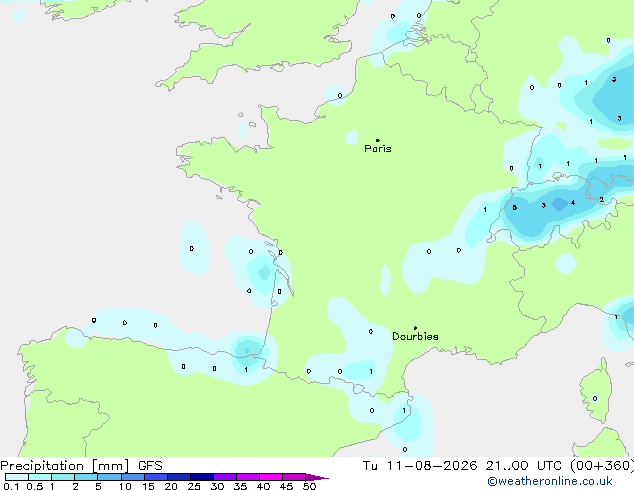Click the 0.1–0.5 mm legend color swatch
This screenshot has width=634, height=490.
[x=17, y=477]
